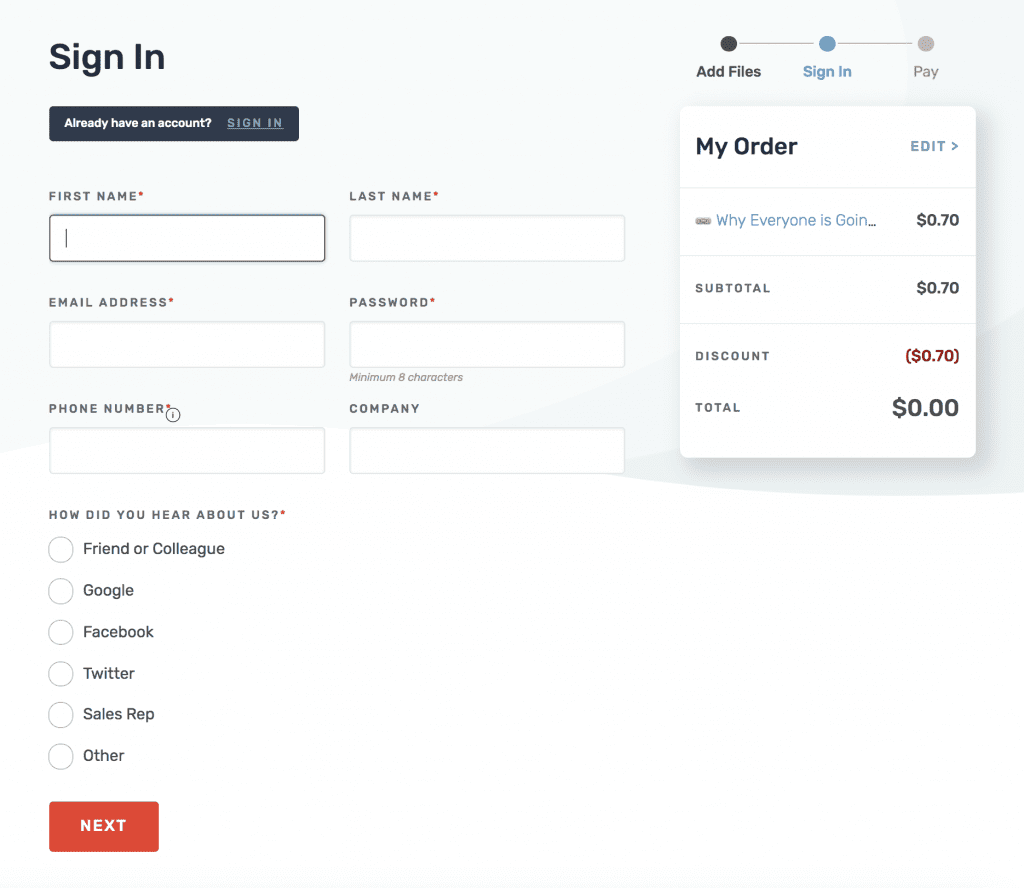Choose Facebook as referral source
The image size is (1024, 888).
[61, 632]
